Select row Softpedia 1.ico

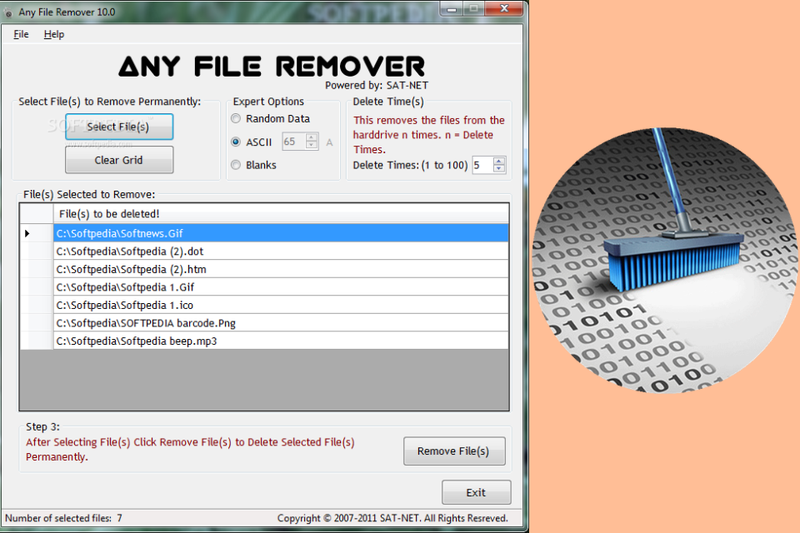tap(281, 304)
